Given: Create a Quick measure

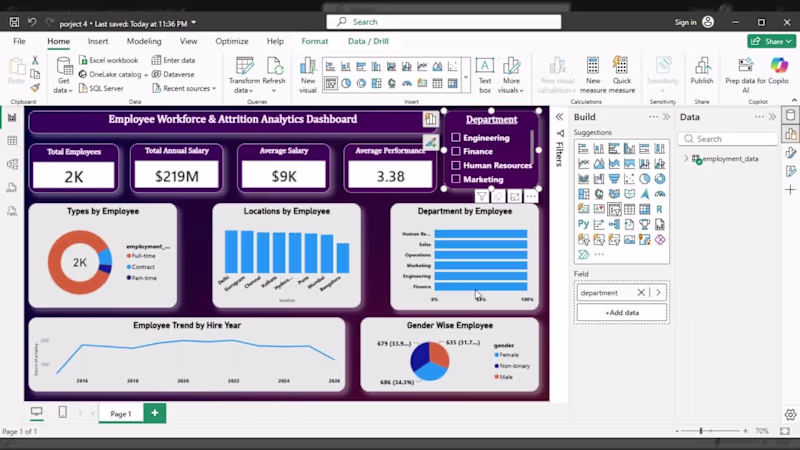Looking at the screenshot, I should pyautogui.click(x=621, y=75).
